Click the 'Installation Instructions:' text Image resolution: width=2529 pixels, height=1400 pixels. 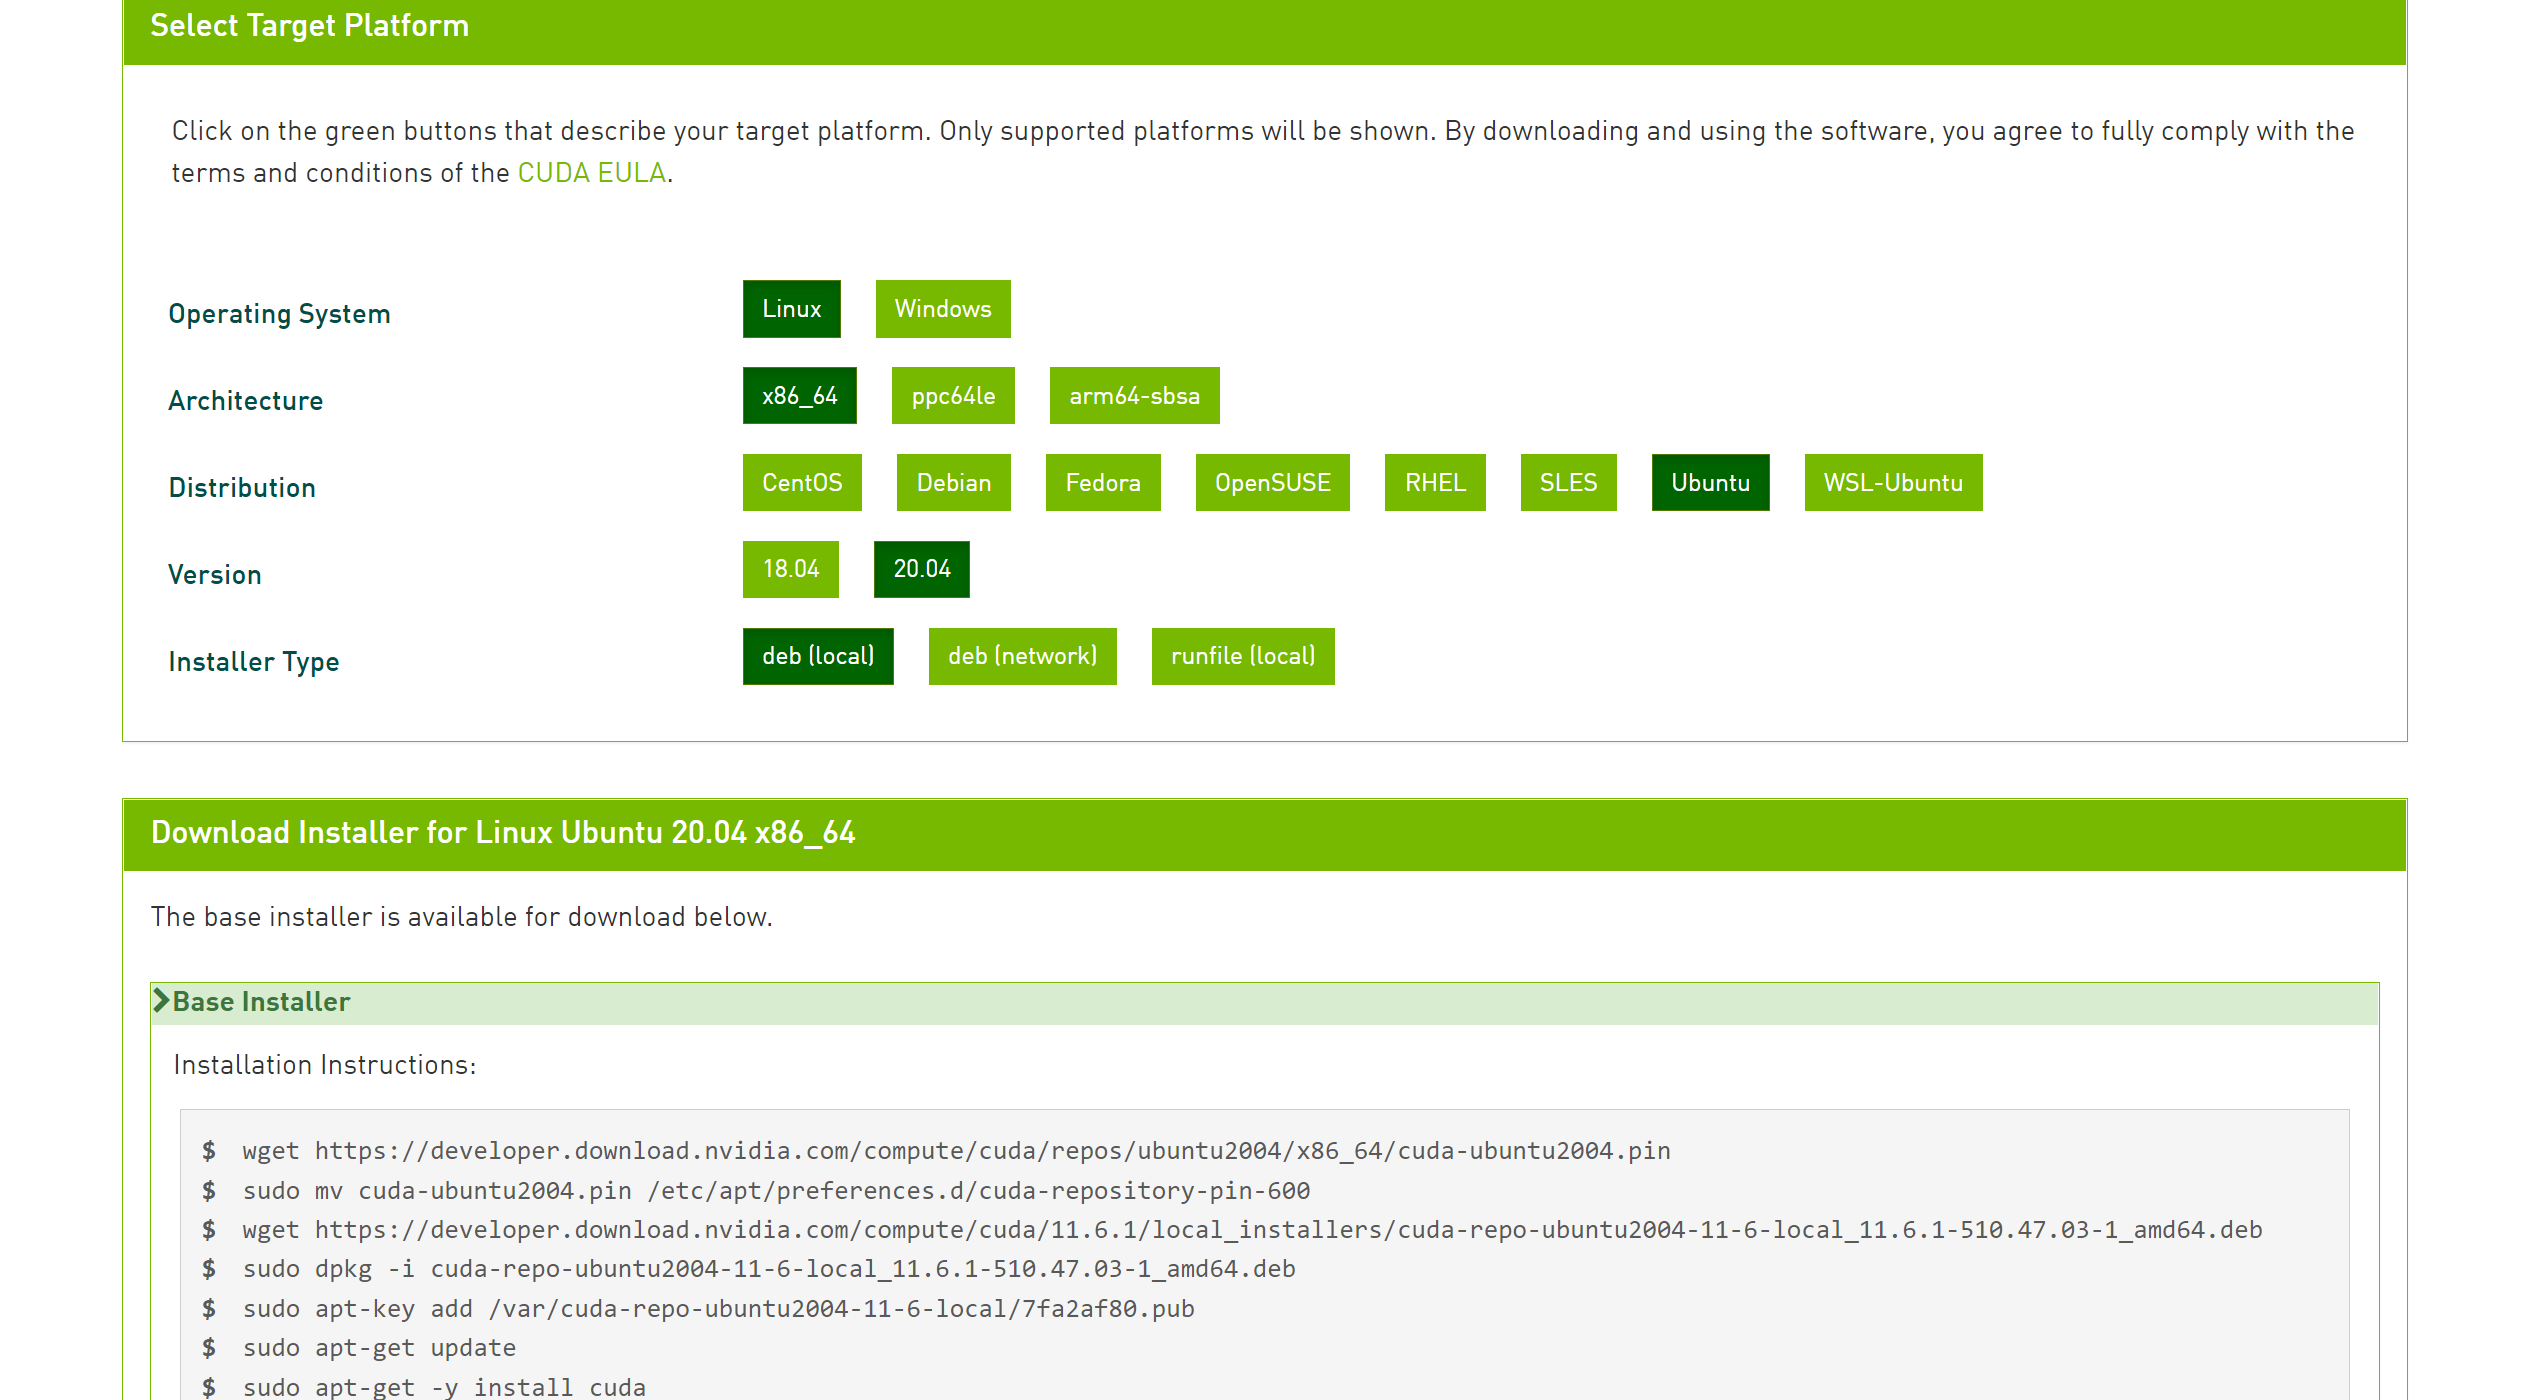coord(325,1065)
